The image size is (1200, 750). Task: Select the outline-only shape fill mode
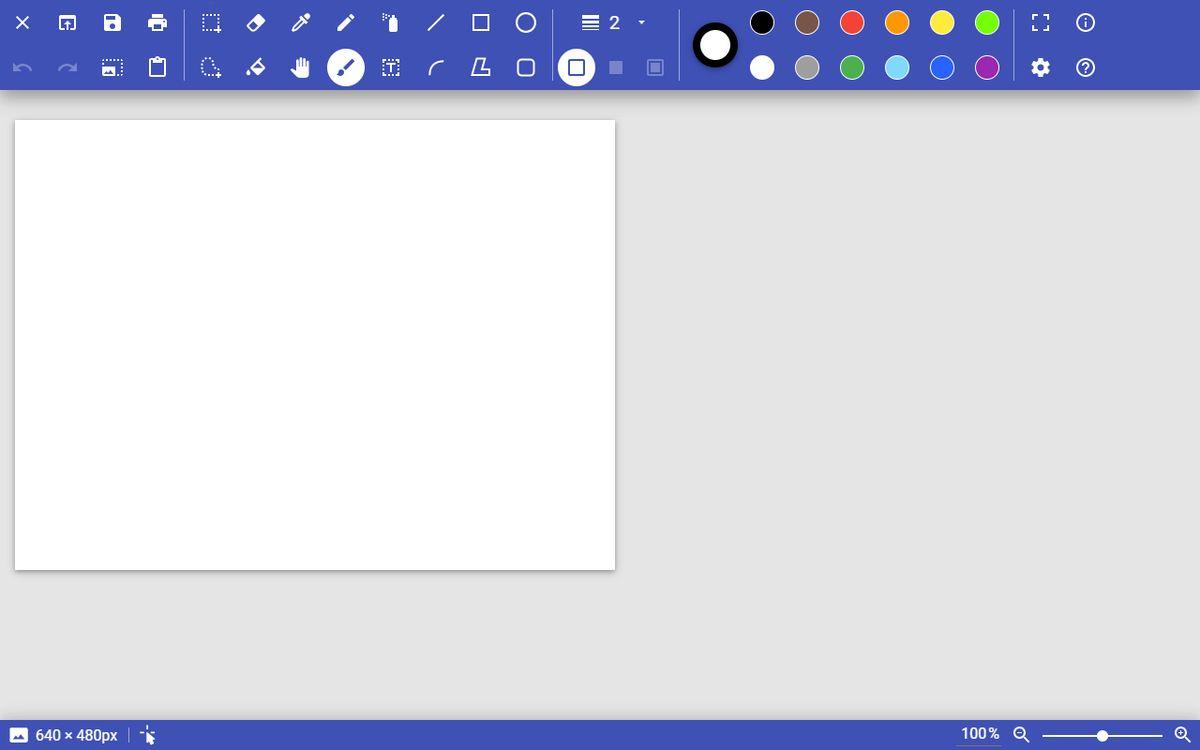click(576, 68)
